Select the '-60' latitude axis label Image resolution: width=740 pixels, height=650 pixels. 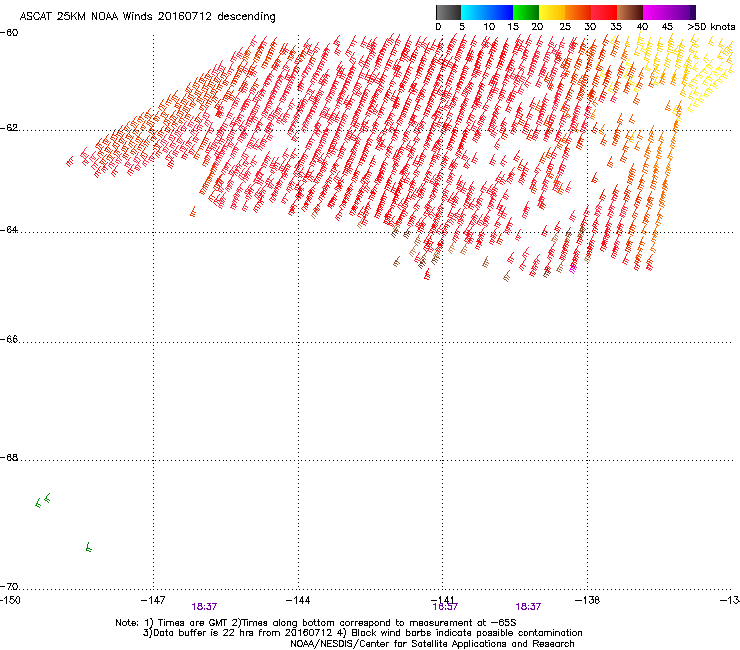[x=9, y=33]
